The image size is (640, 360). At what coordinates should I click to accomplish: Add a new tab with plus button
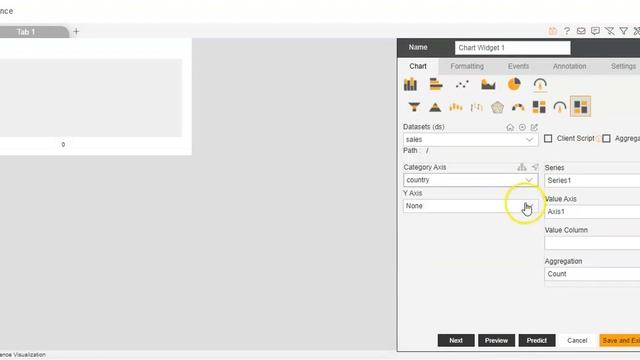pos(76,31)
